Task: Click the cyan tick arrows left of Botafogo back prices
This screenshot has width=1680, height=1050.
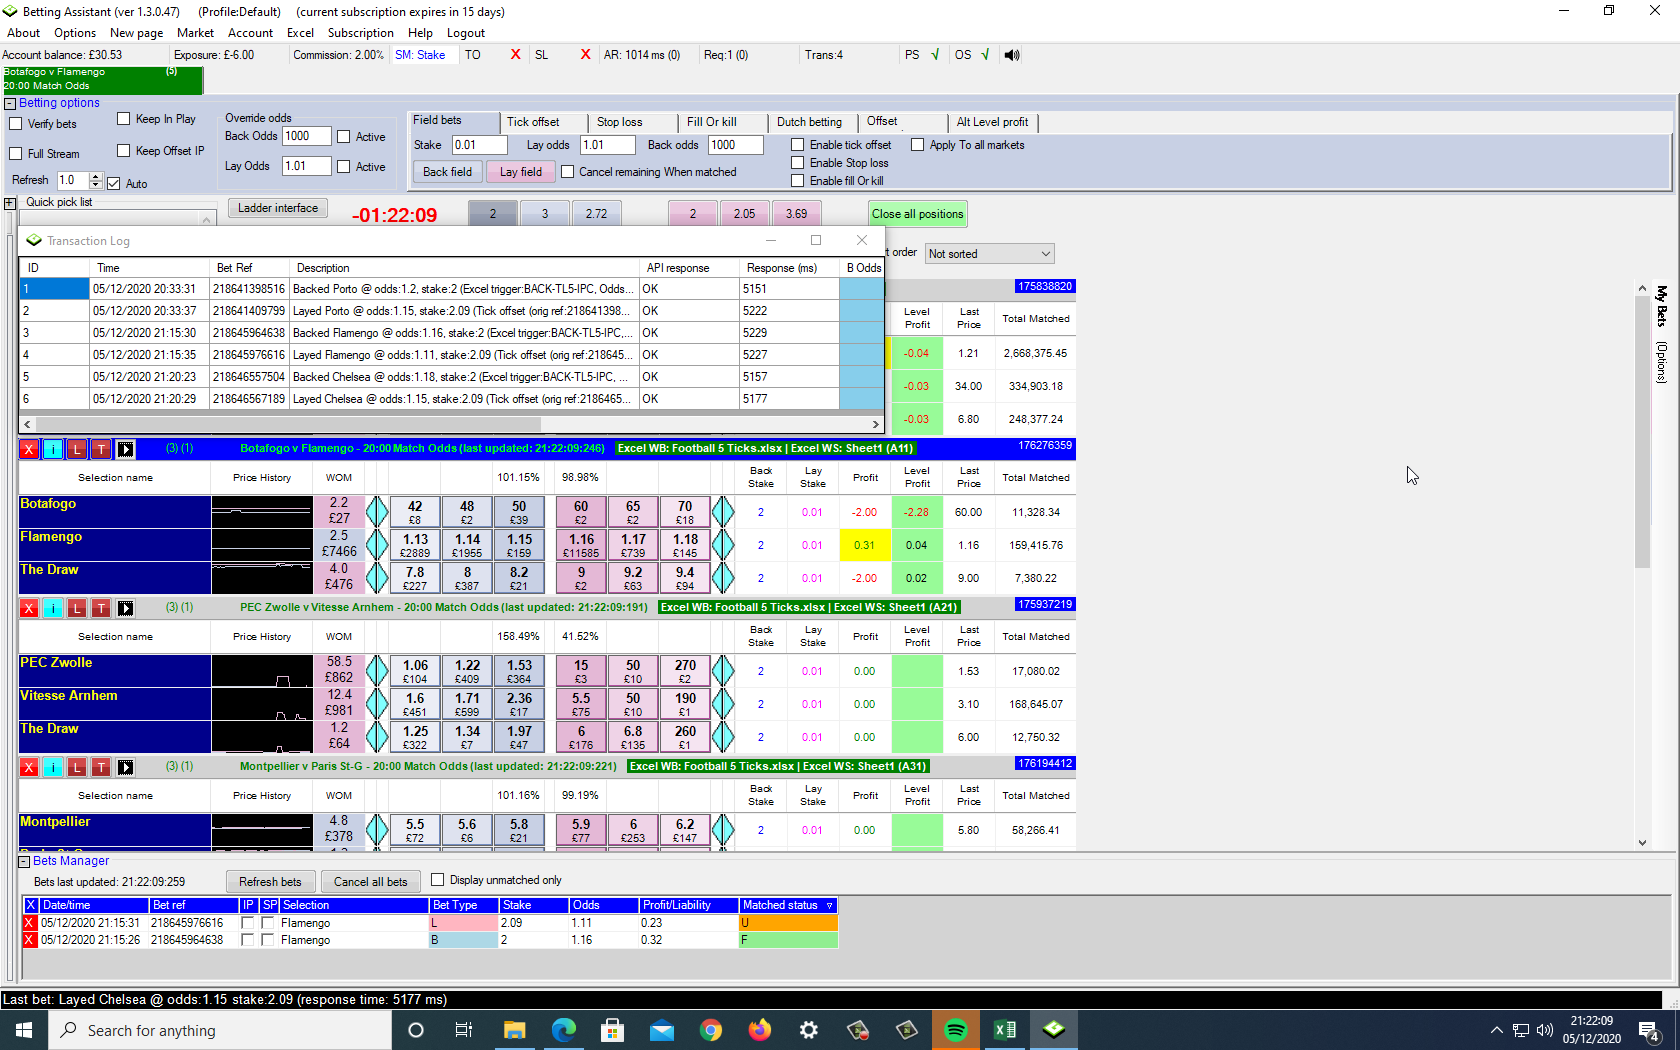Action: [377, 512]
